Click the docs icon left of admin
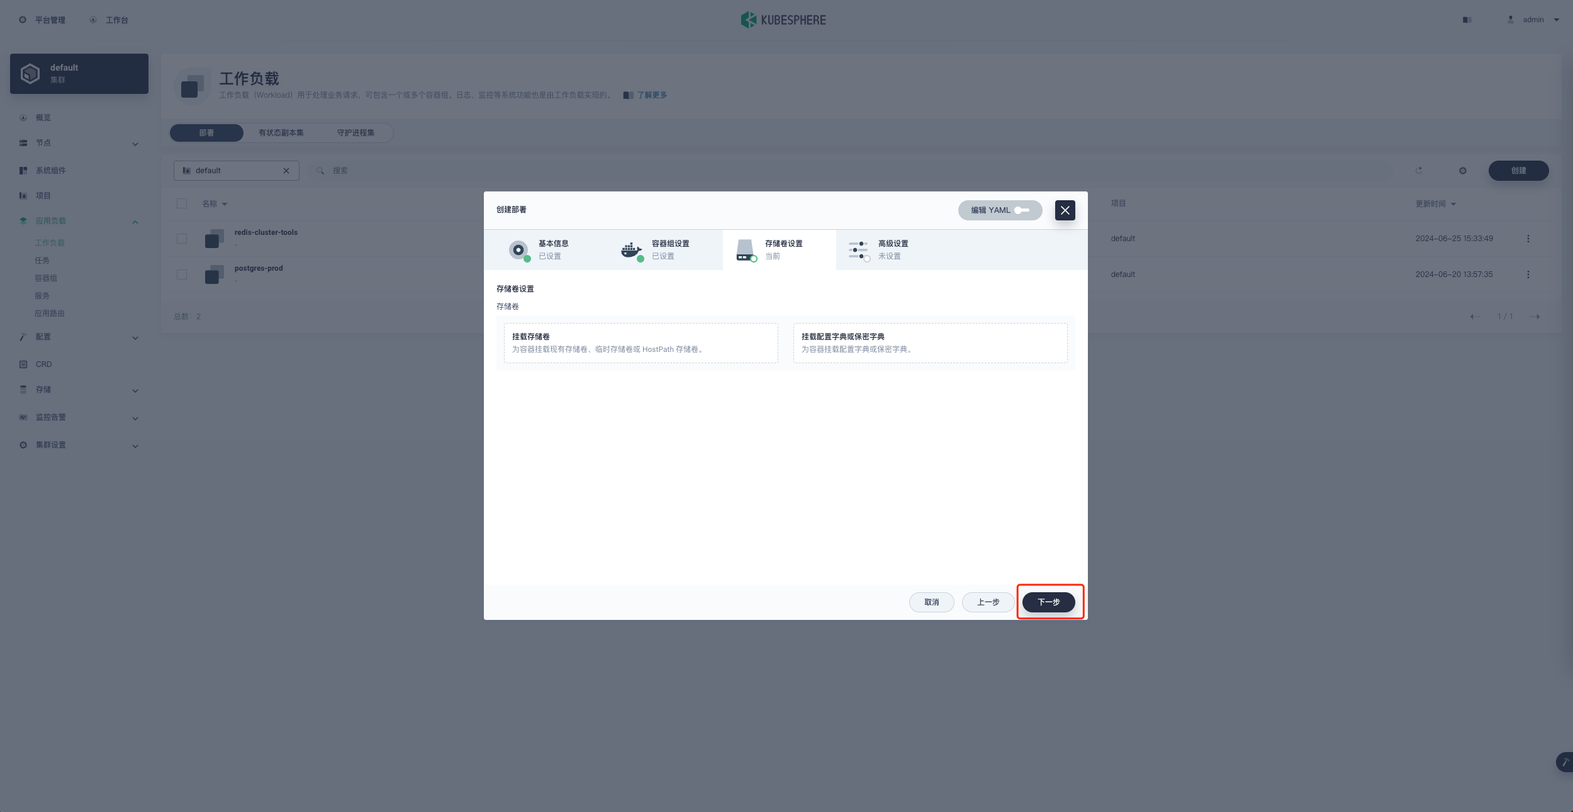This screenshot has height=812, width=1573. 1467,20
